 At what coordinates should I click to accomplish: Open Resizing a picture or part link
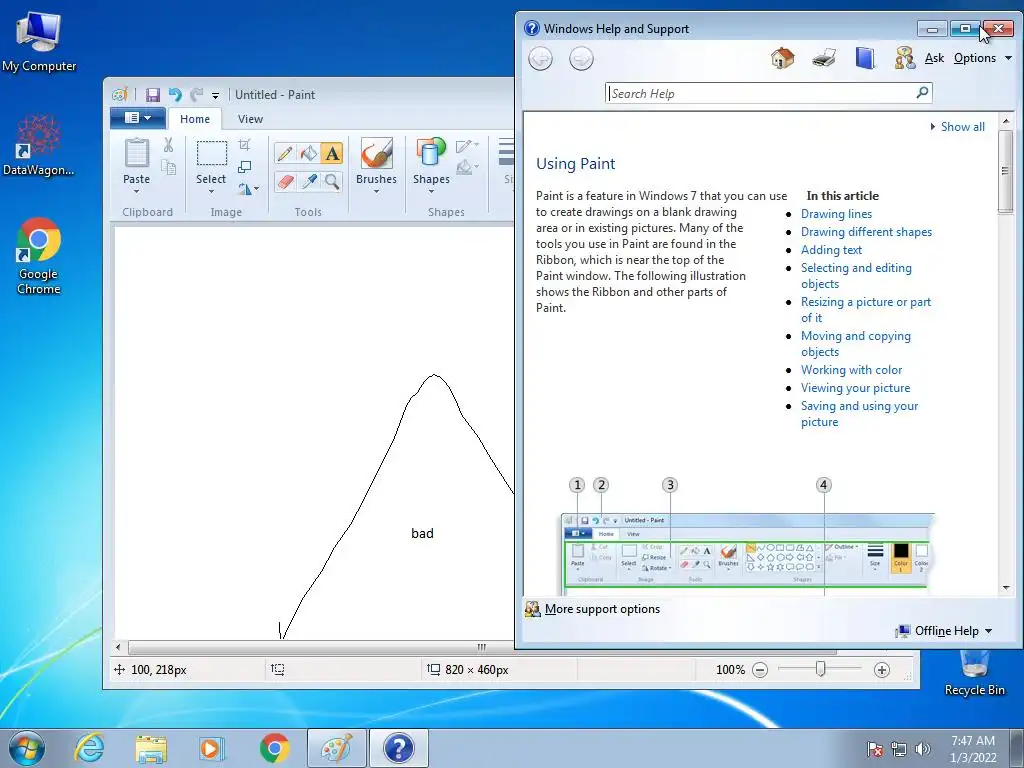pyautogui.click(x=865, y=310)
